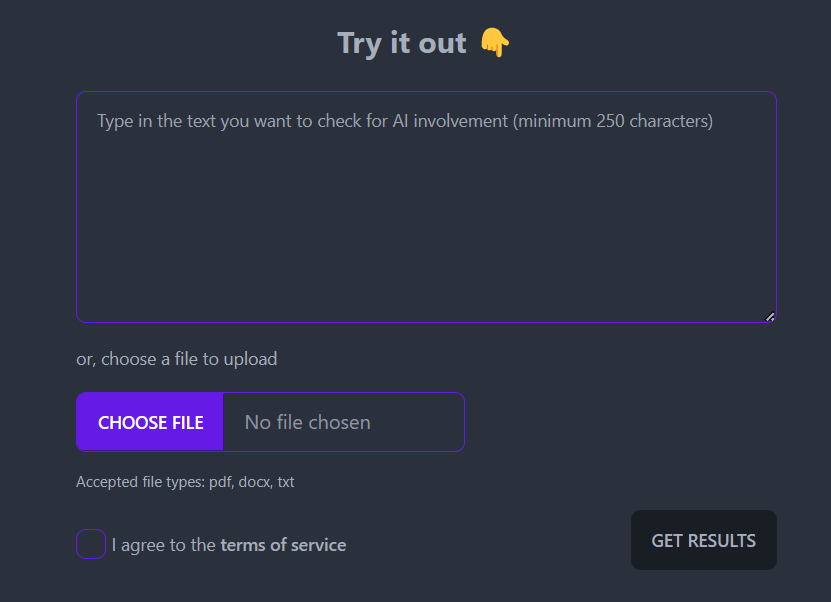Click the "I agree to the" label
The image size is (831, 602).
coord(164,545)
